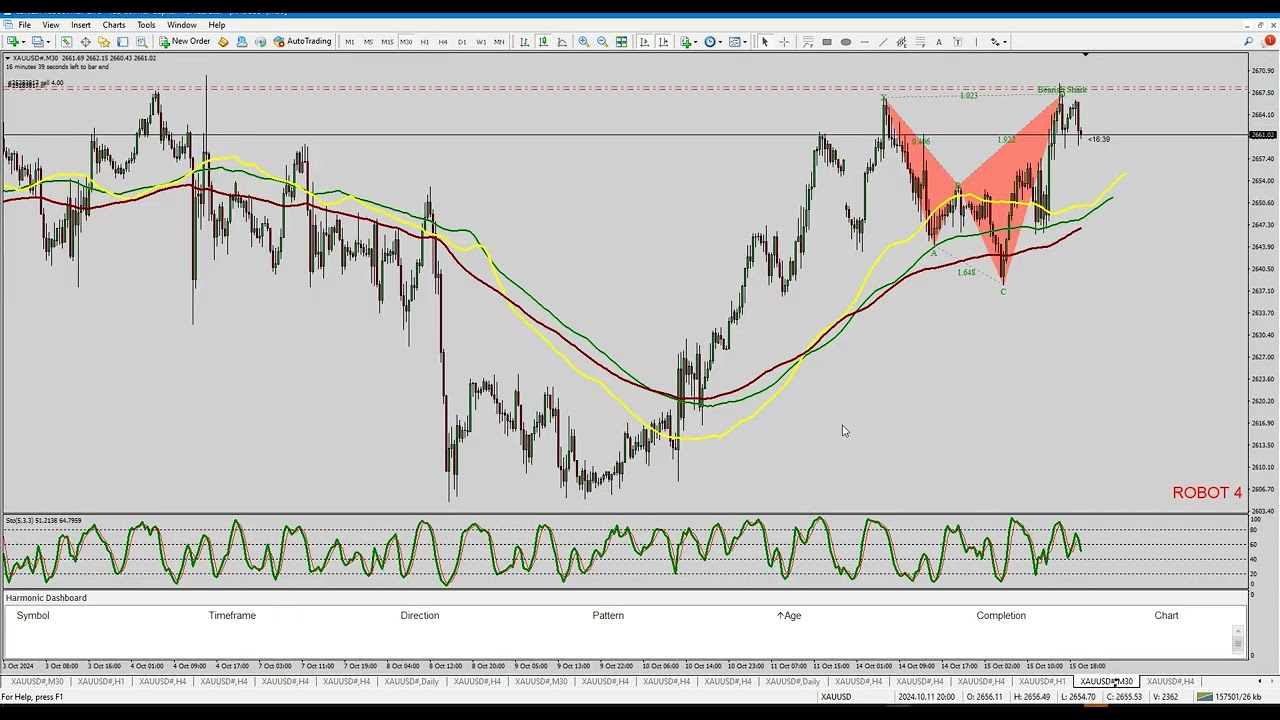Image resolution: width=1280 pixels, height=720 pixels.
Task: Enable chart auto scroll icon
Action: click(x=644, y=42)
